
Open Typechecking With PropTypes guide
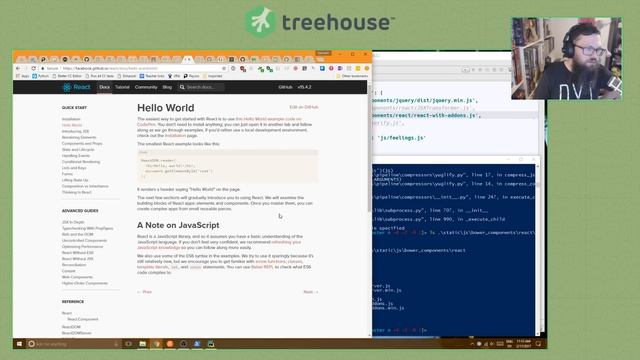[87, 228]
